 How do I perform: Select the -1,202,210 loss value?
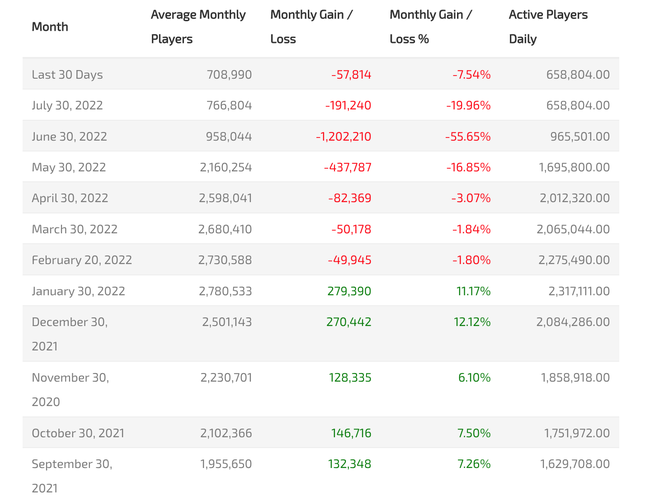(x=343, y=137)
